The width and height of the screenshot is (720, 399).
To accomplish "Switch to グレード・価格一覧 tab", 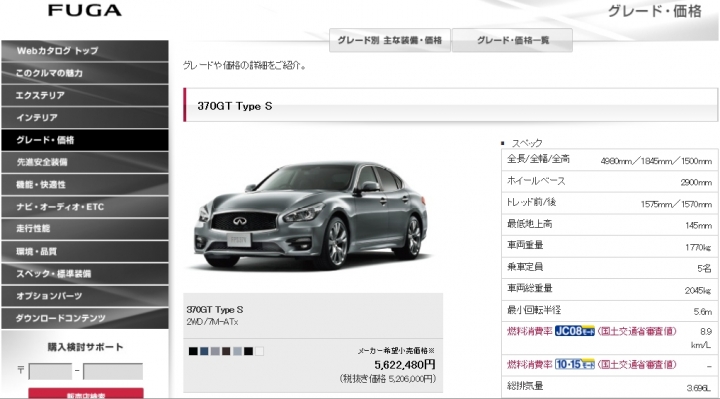I will point(512,40).
